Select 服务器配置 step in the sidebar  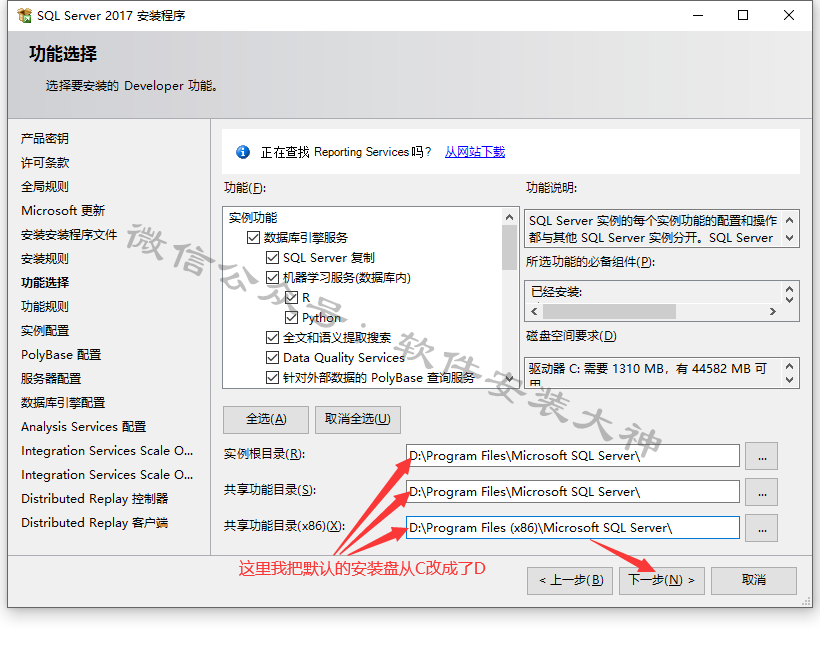point(51,379)
